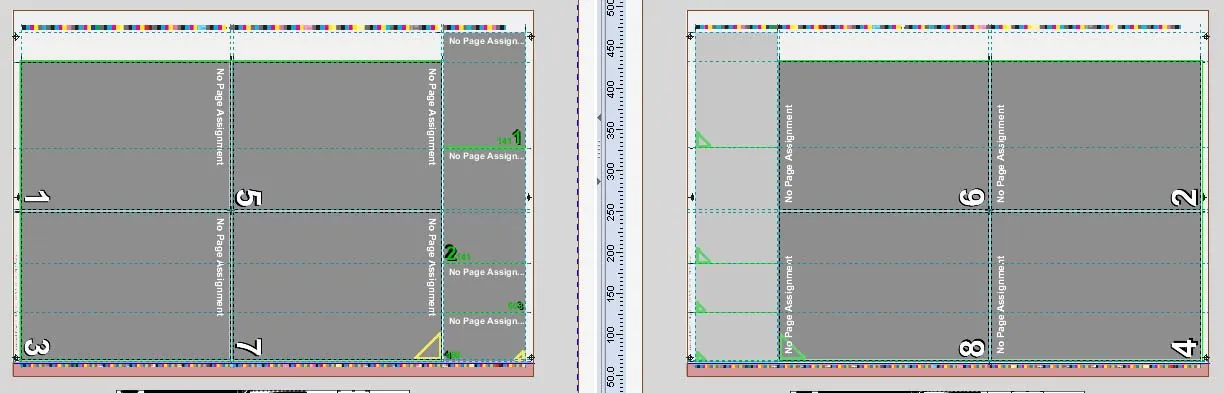Click the small green page 1 marker in narrow column
The height and width of the screenshot is (393, 1224).
click(x=517, y=136)
